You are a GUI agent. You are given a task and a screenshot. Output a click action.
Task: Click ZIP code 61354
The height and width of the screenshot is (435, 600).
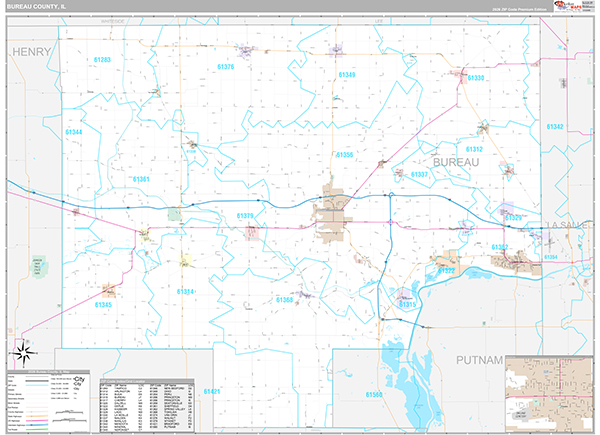pos(551,257)
